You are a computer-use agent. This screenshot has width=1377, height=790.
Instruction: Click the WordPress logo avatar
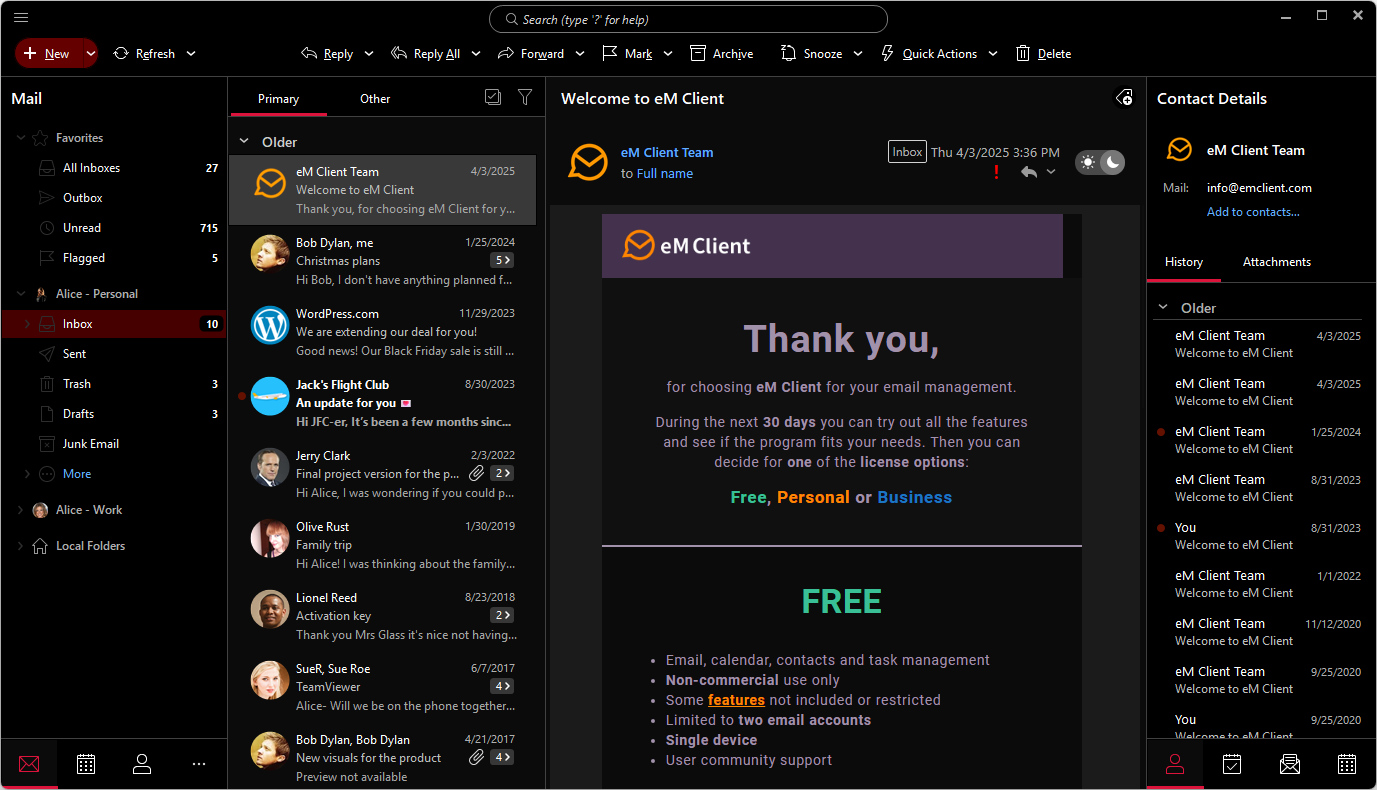pos(270,325)
